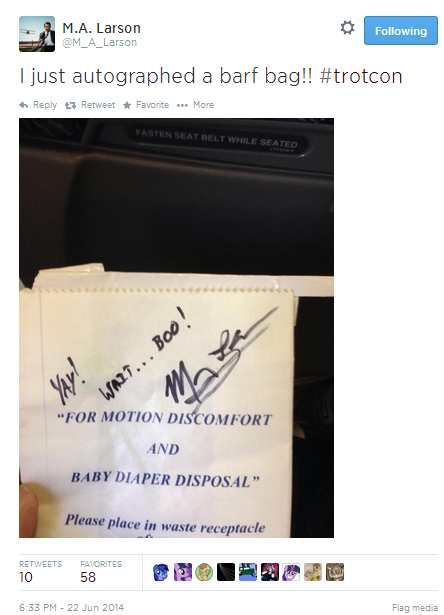Open the gear settings dropdown
The image size is (444, 615).
(347, 28)
